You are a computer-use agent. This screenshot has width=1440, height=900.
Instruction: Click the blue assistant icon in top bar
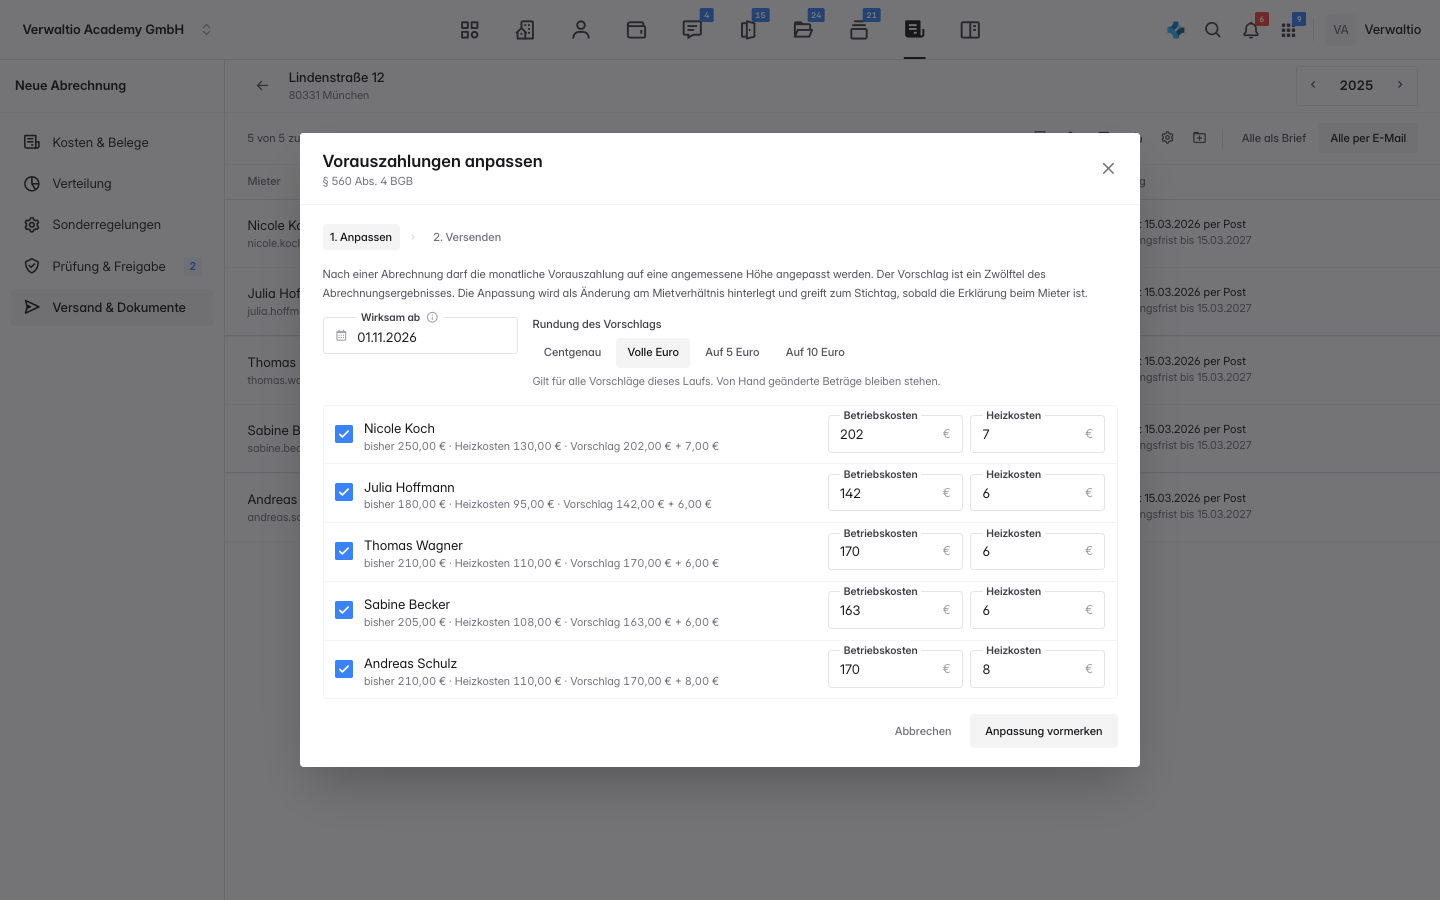1176,30
